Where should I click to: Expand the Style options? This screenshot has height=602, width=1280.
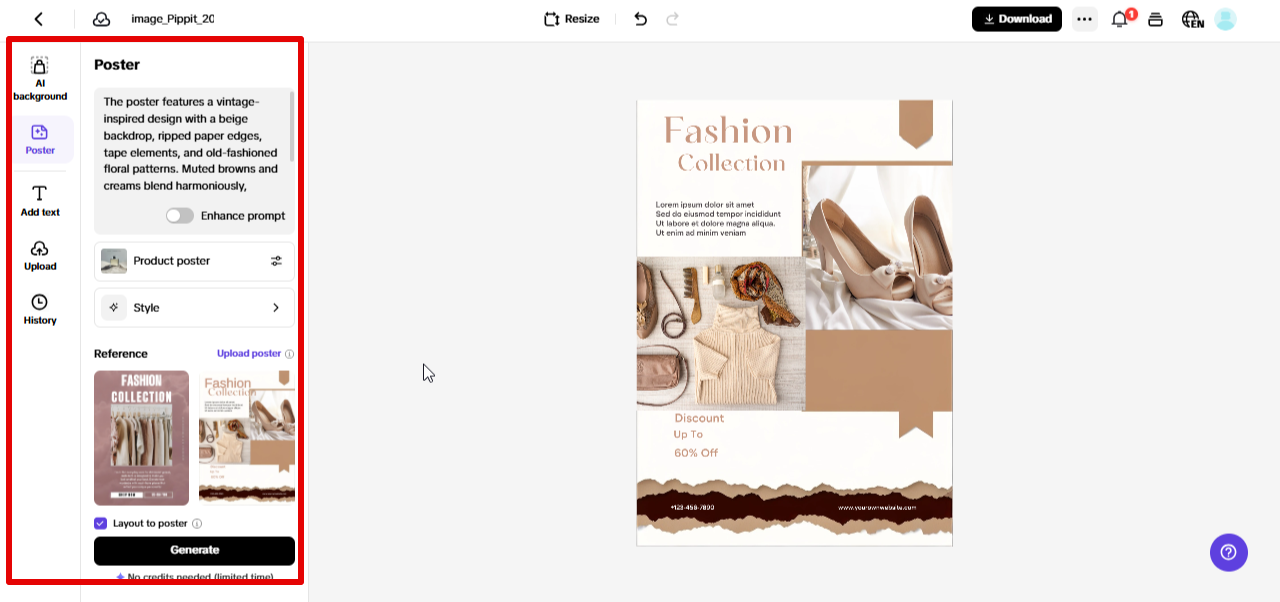click(x=275, y=307)
